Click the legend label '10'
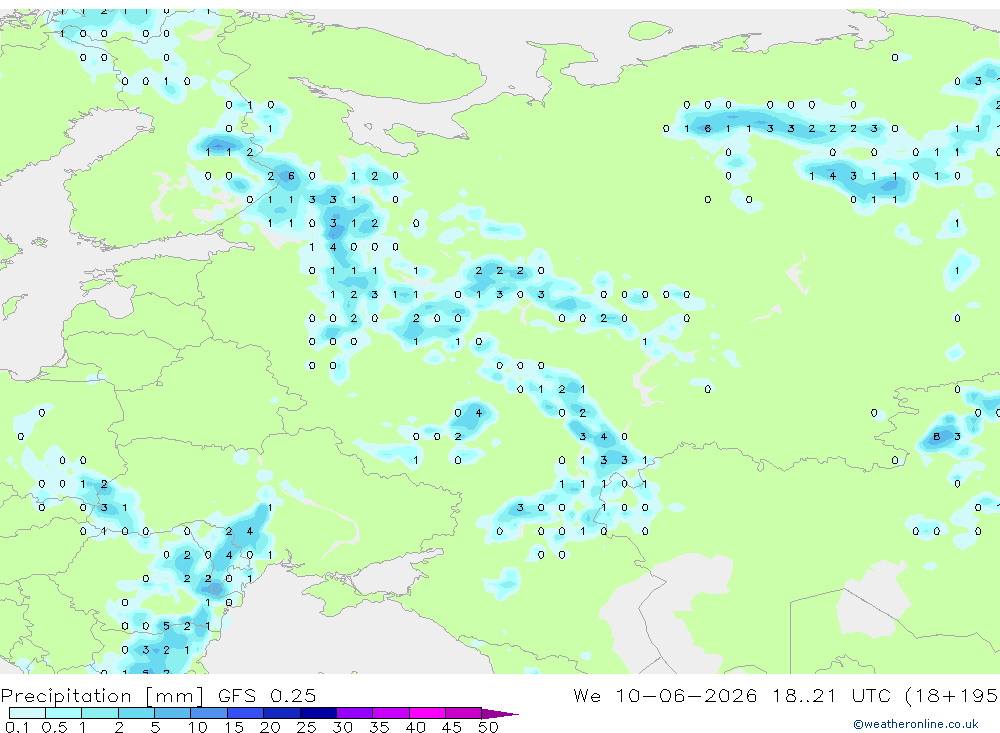The height and width of the screenshot is (733, 1000). tap(198, 727)
